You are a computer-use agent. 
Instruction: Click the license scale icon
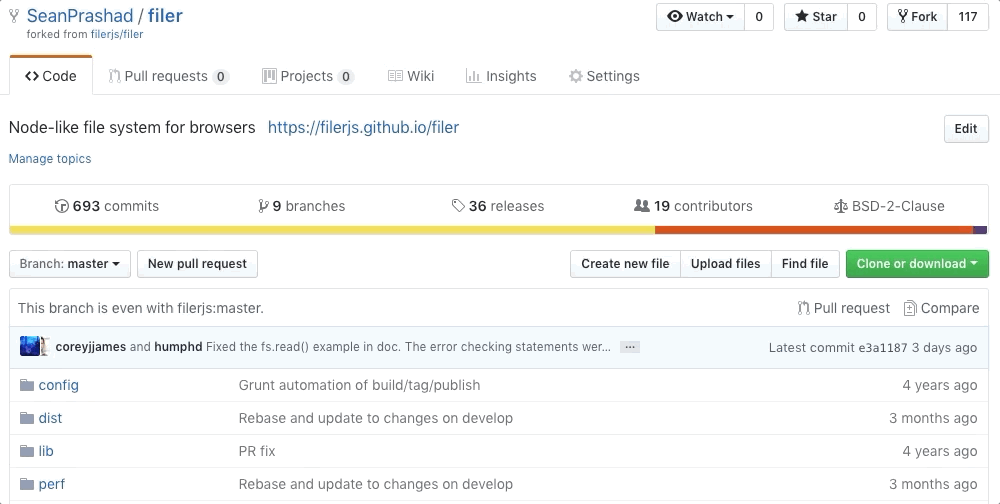(841, 206)
